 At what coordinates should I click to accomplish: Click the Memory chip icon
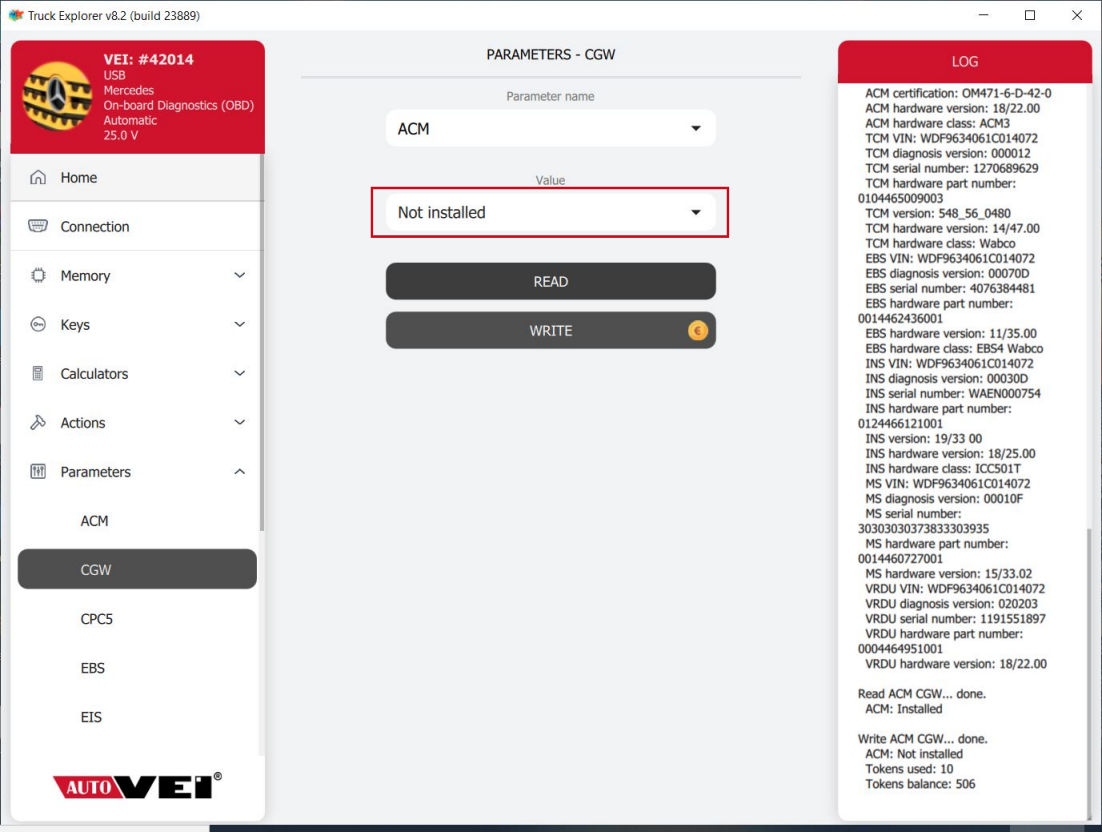pos(38,276)
